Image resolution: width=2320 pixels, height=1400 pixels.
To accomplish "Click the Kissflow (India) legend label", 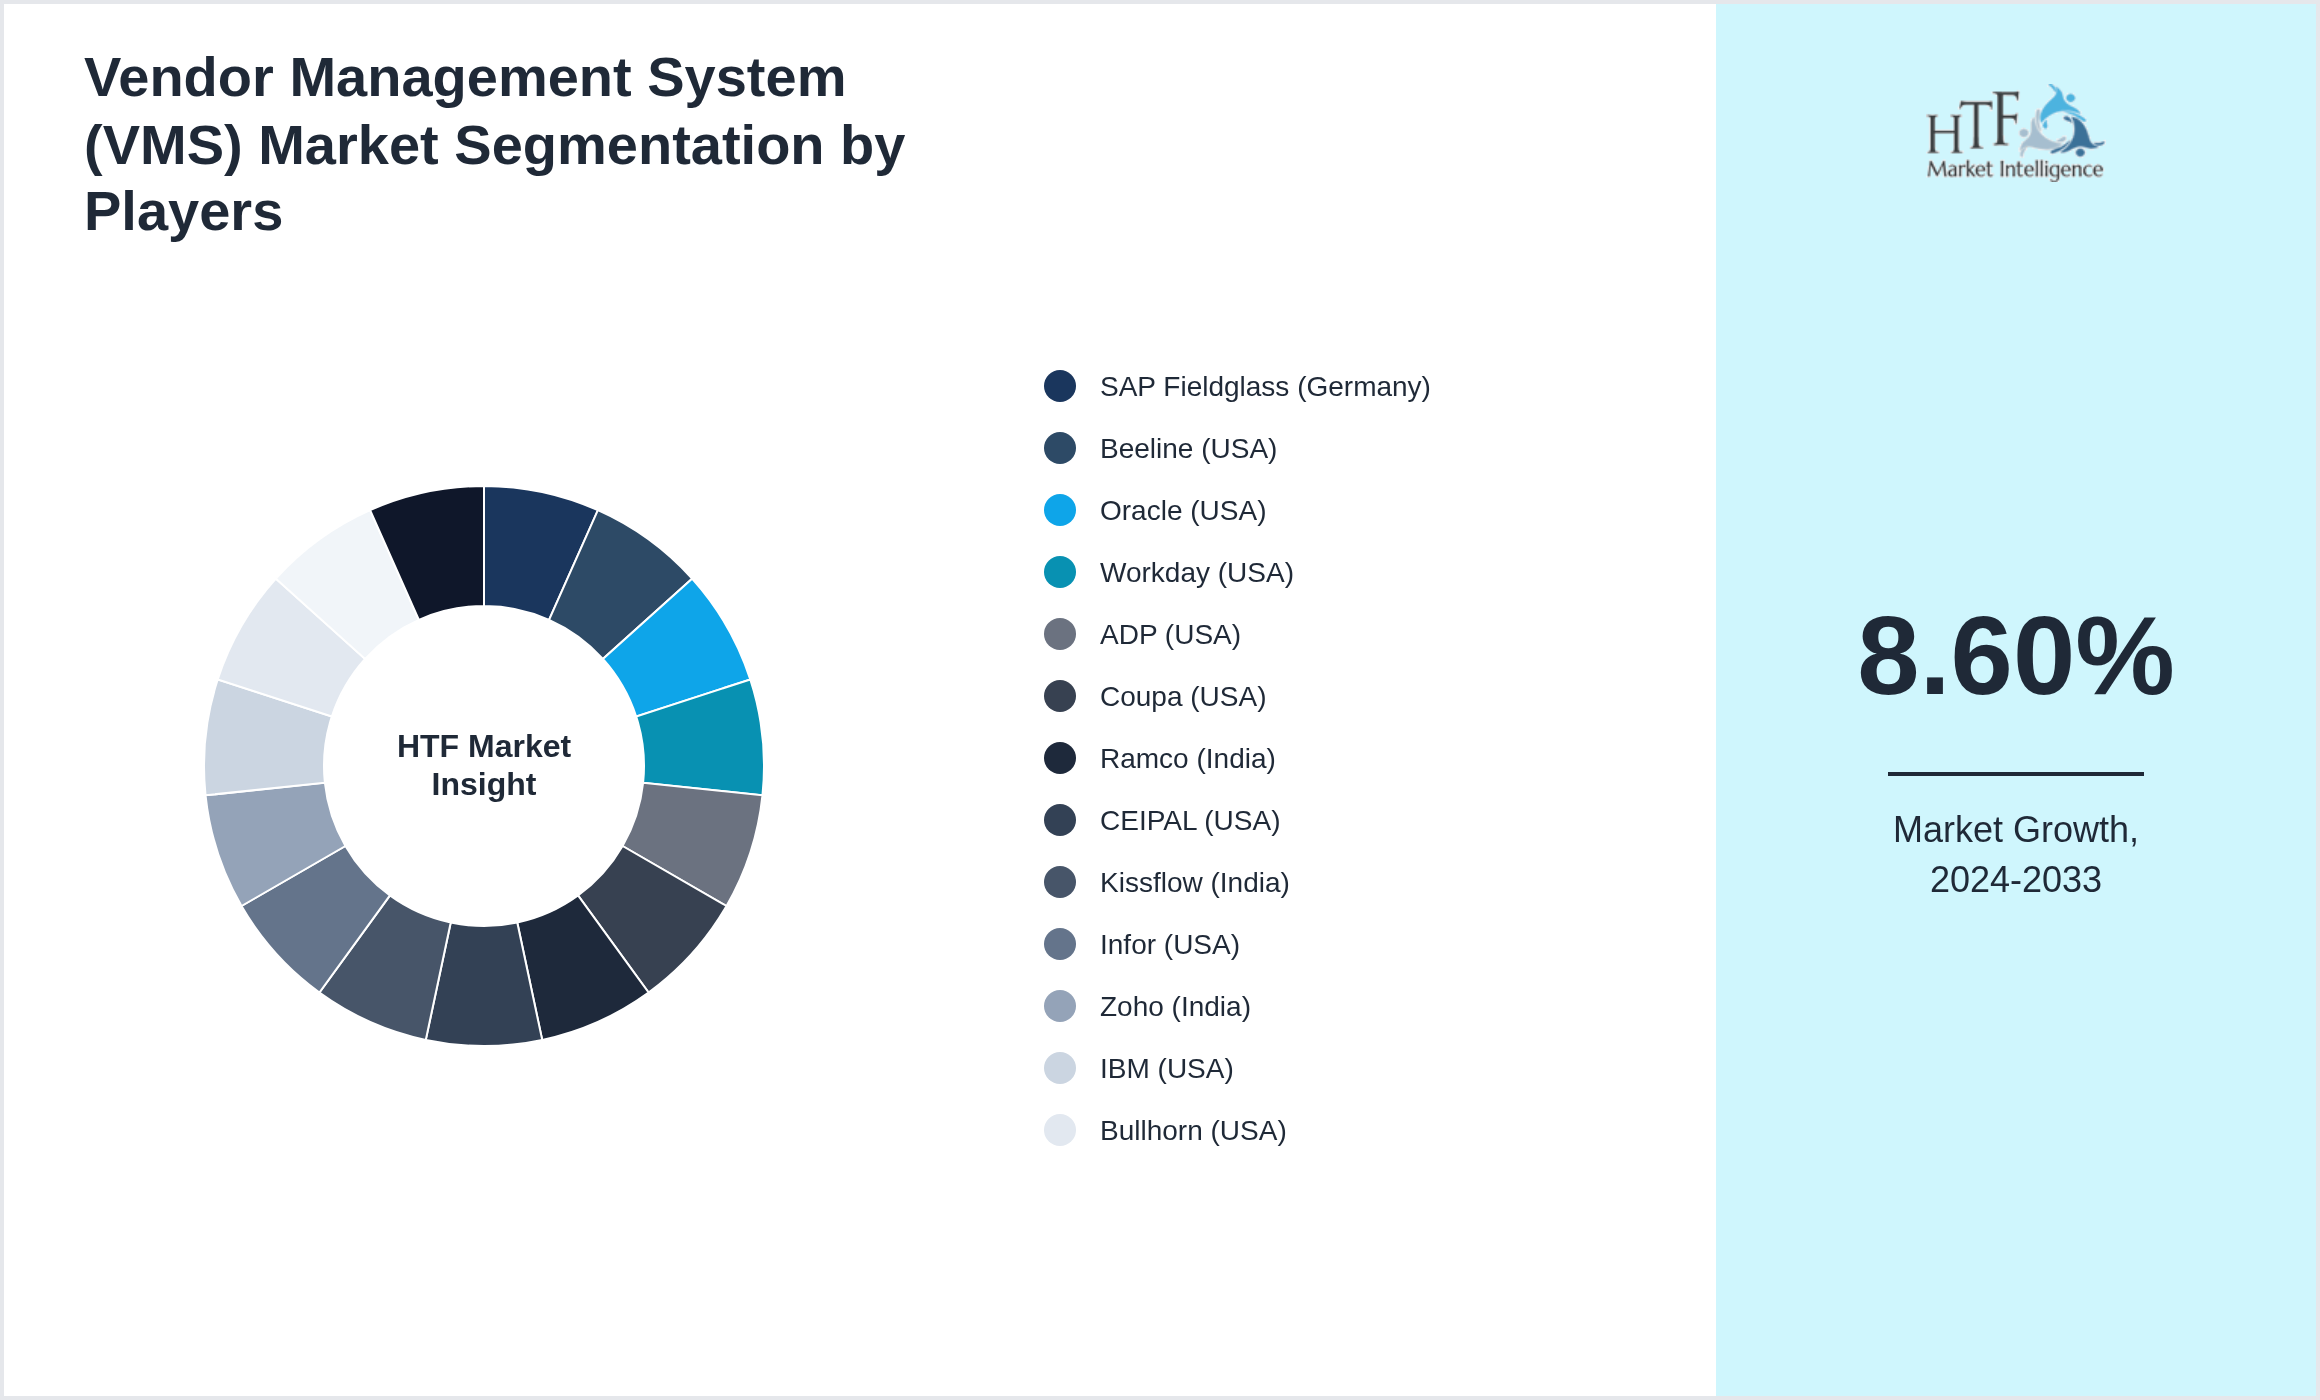I will (1195, 883).
